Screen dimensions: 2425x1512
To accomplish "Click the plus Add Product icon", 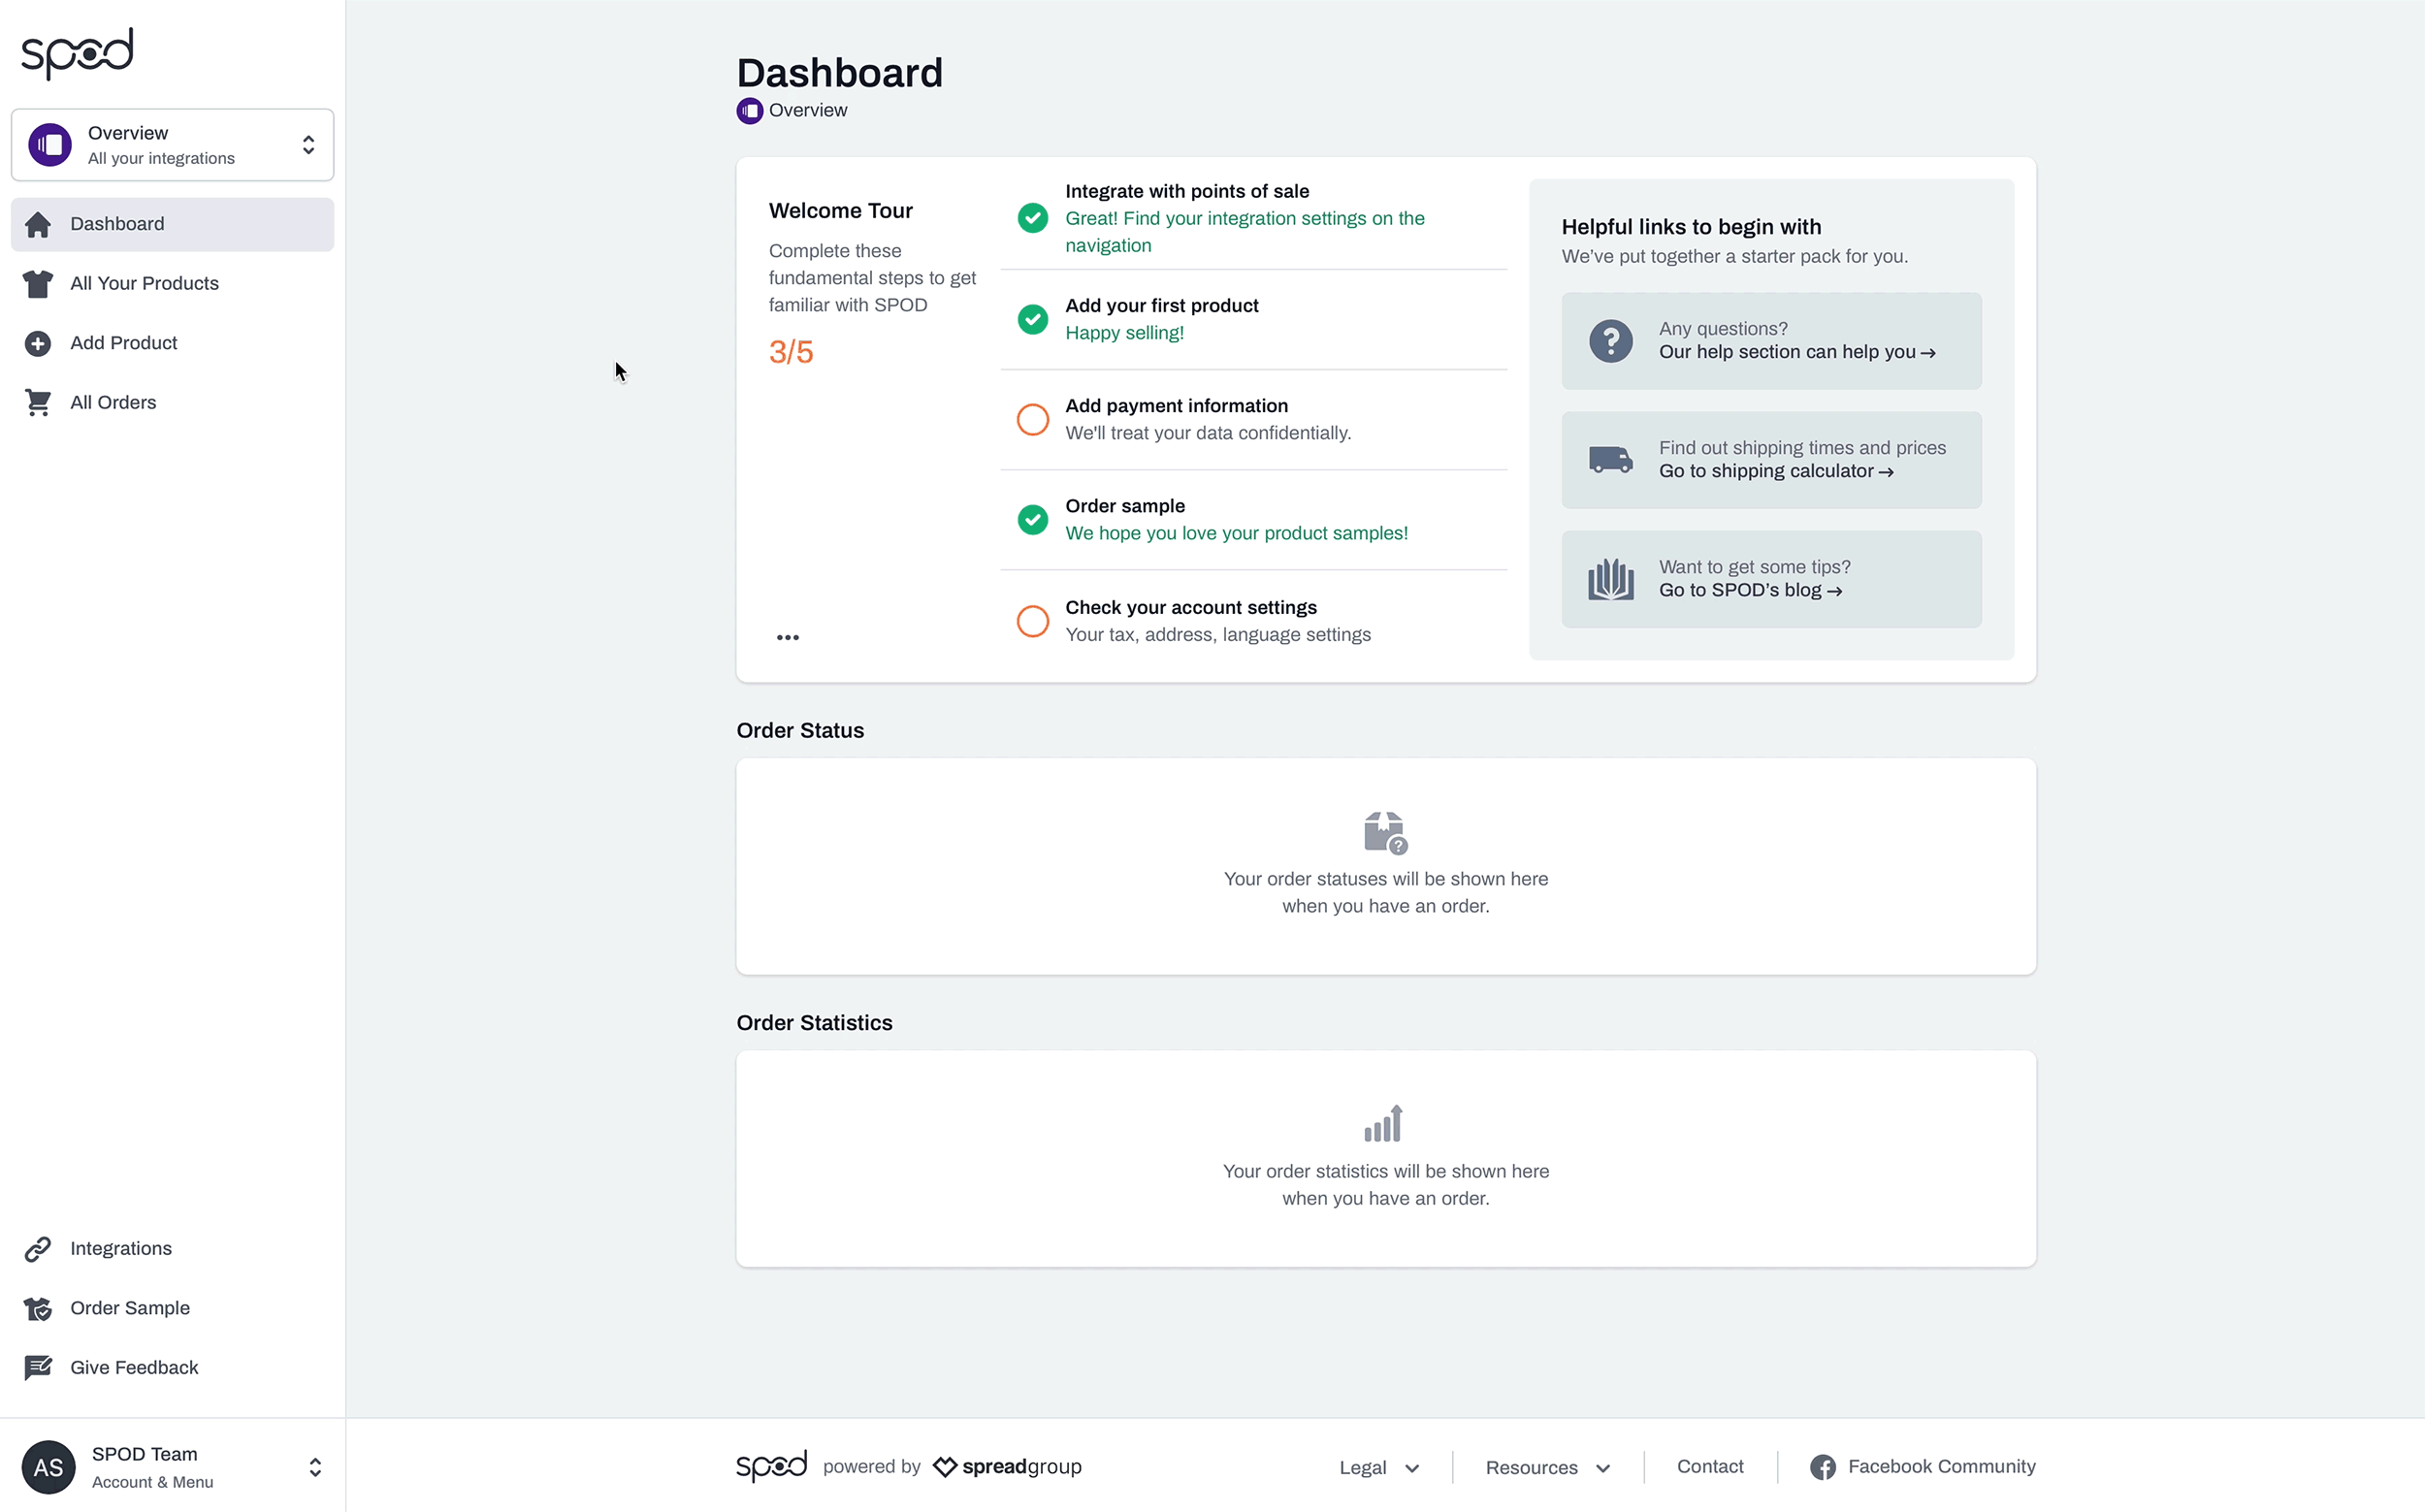I will tap(38, 343).
